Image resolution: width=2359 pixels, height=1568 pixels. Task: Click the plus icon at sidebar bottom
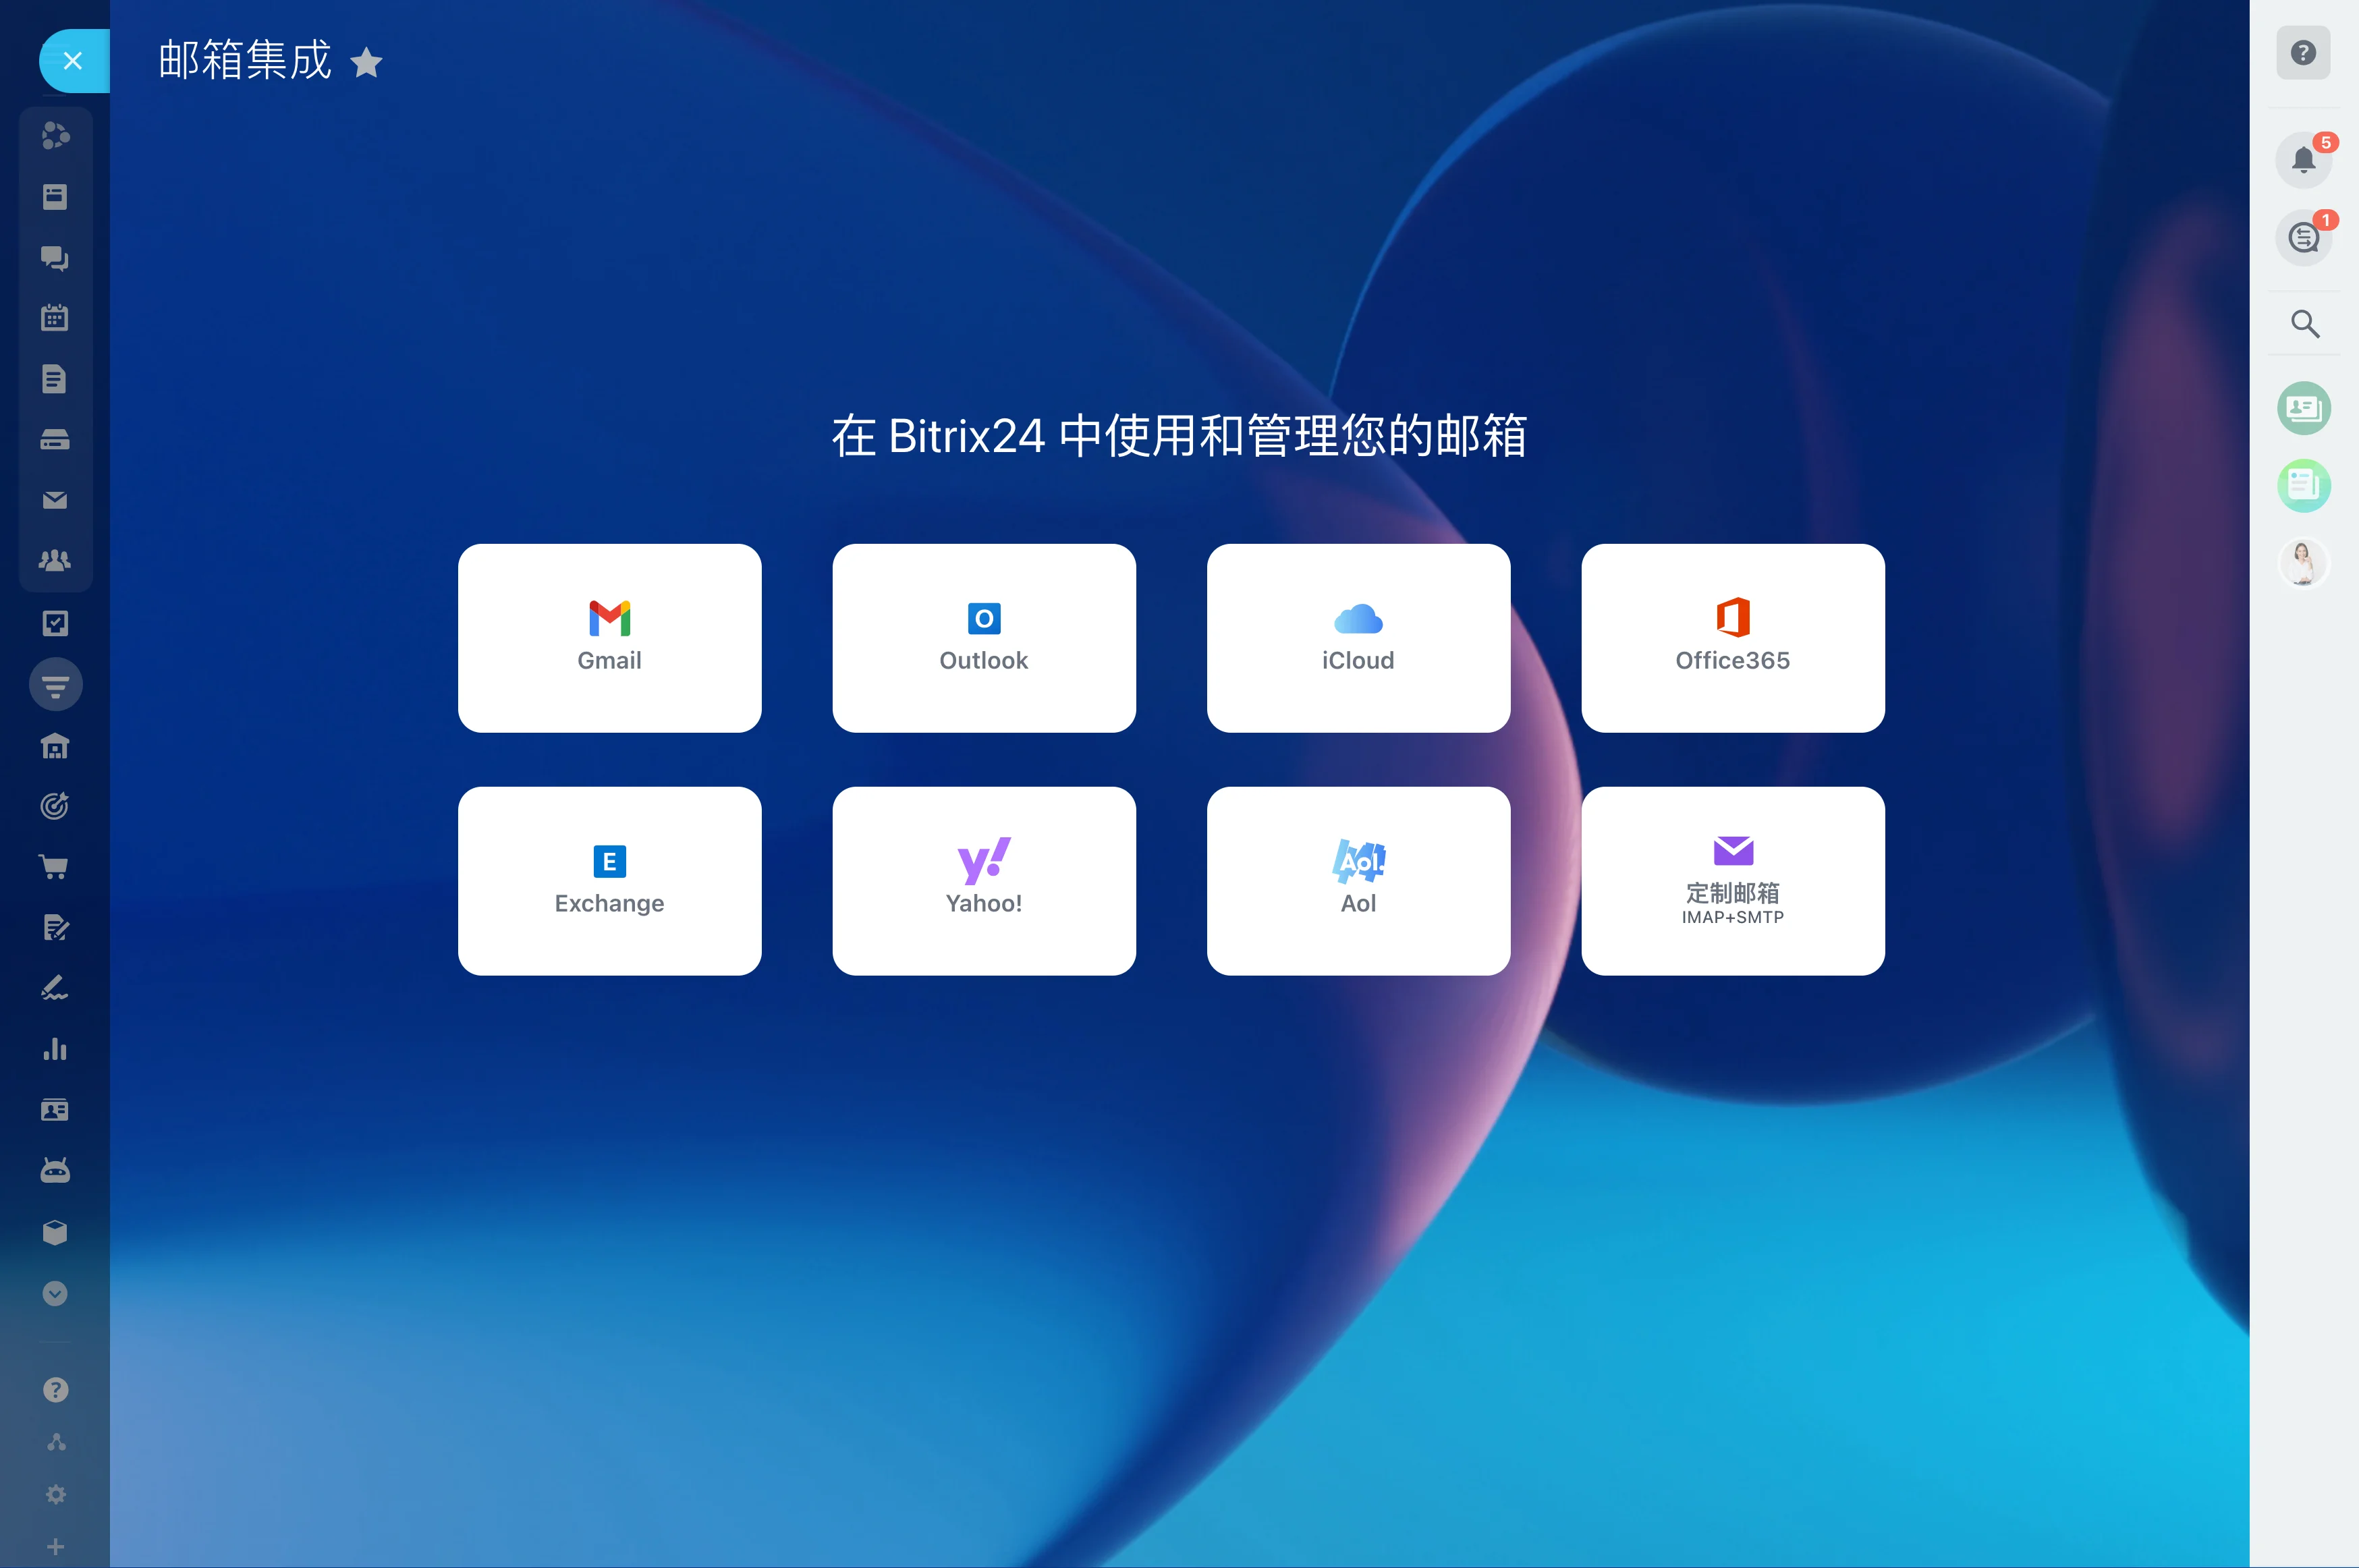[56, 1547]
